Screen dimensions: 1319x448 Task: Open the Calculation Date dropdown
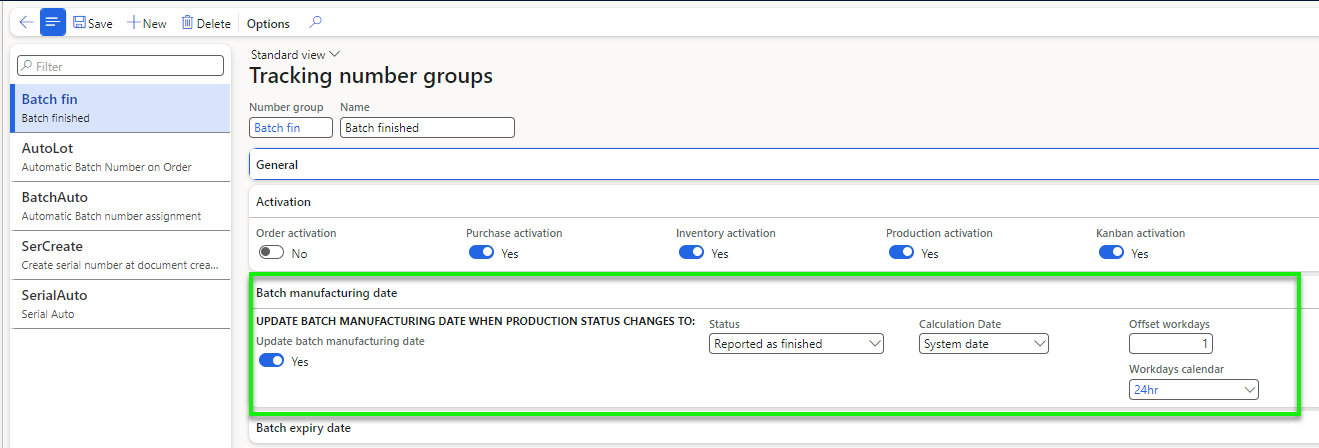(984, 344)
